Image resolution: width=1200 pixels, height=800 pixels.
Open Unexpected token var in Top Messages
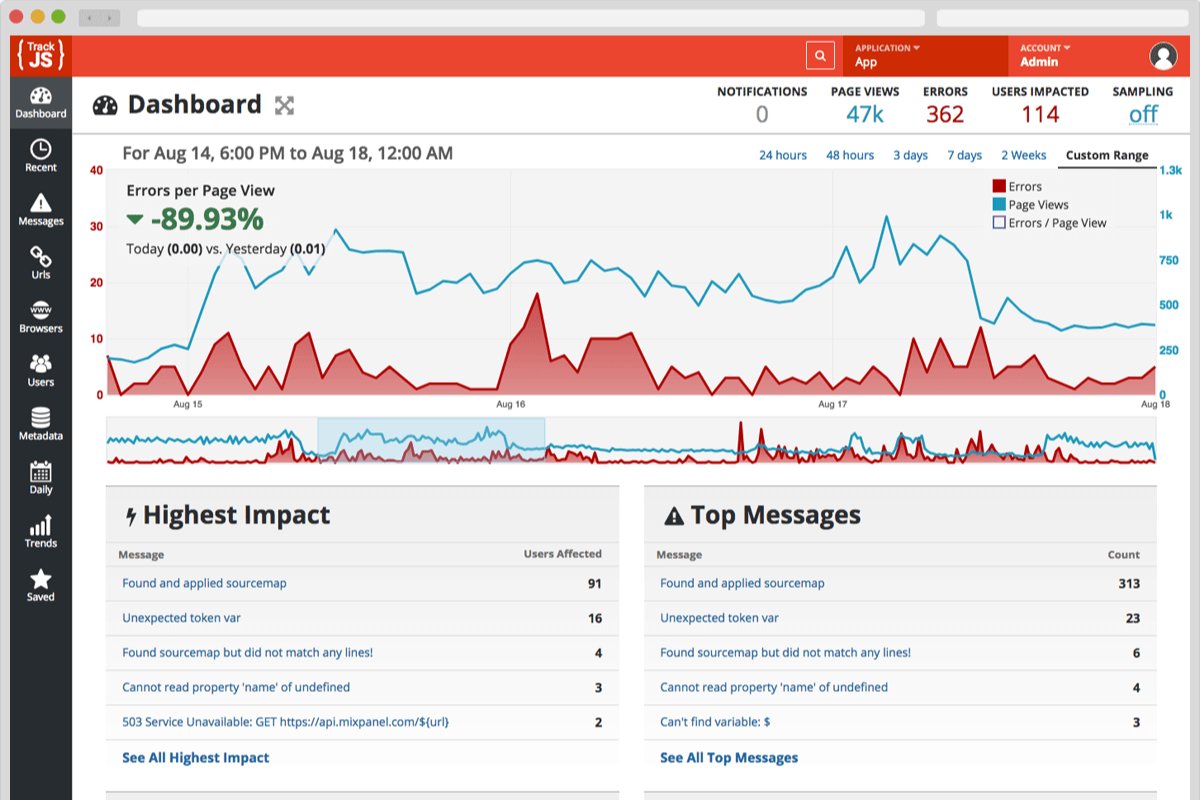tap(719, 618)
